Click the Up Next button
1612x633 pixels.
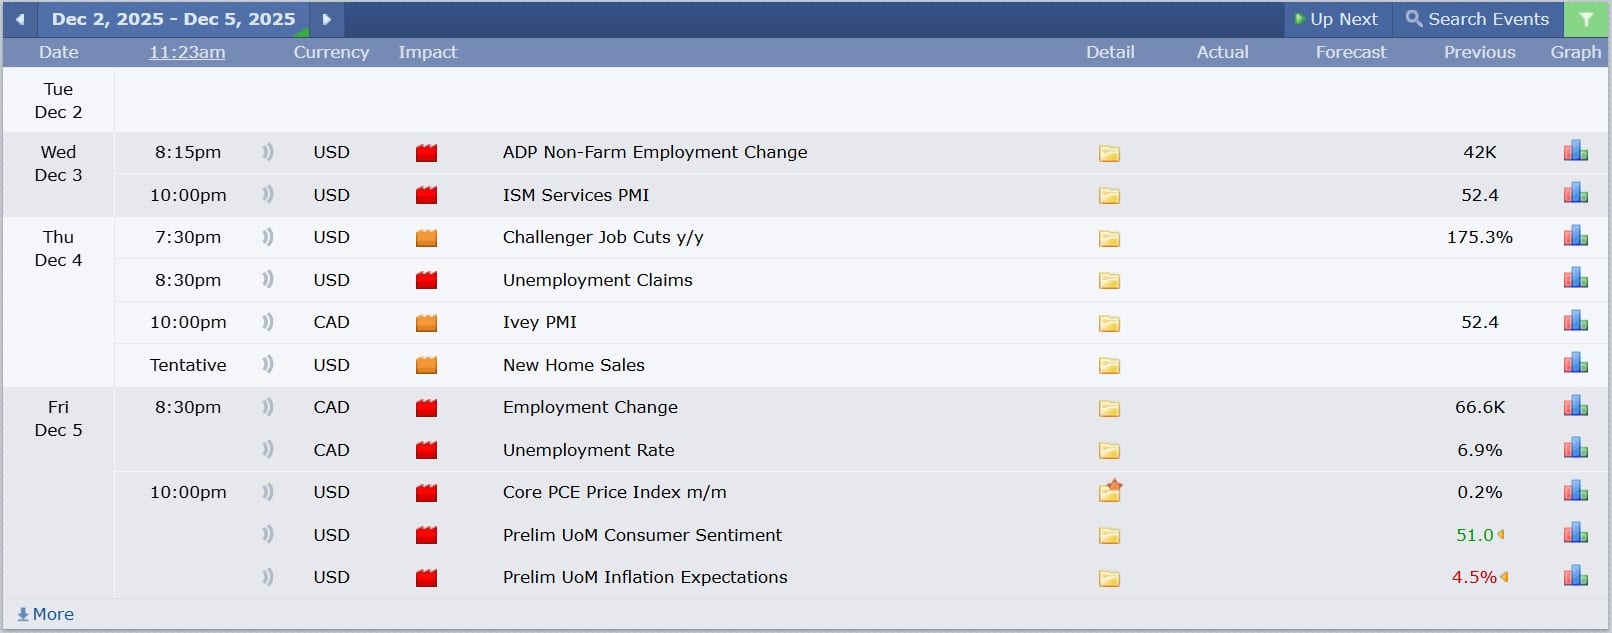[x=1336, y=19]
